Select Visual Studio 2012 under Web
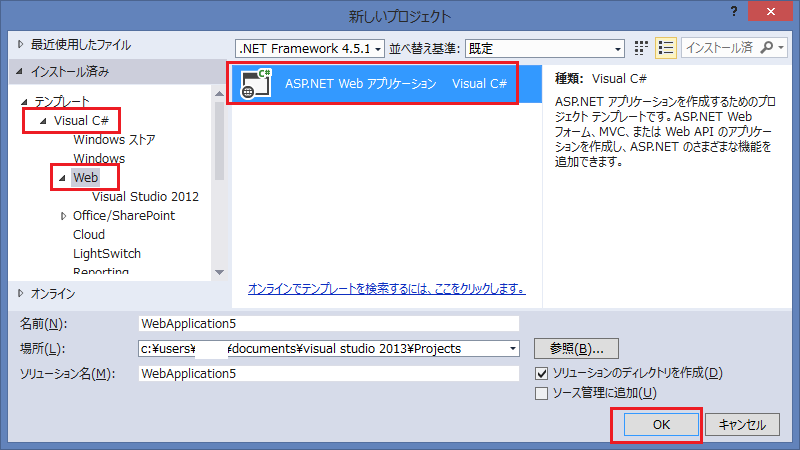This screenshot has width=800, height=450. tap(145, 196)
